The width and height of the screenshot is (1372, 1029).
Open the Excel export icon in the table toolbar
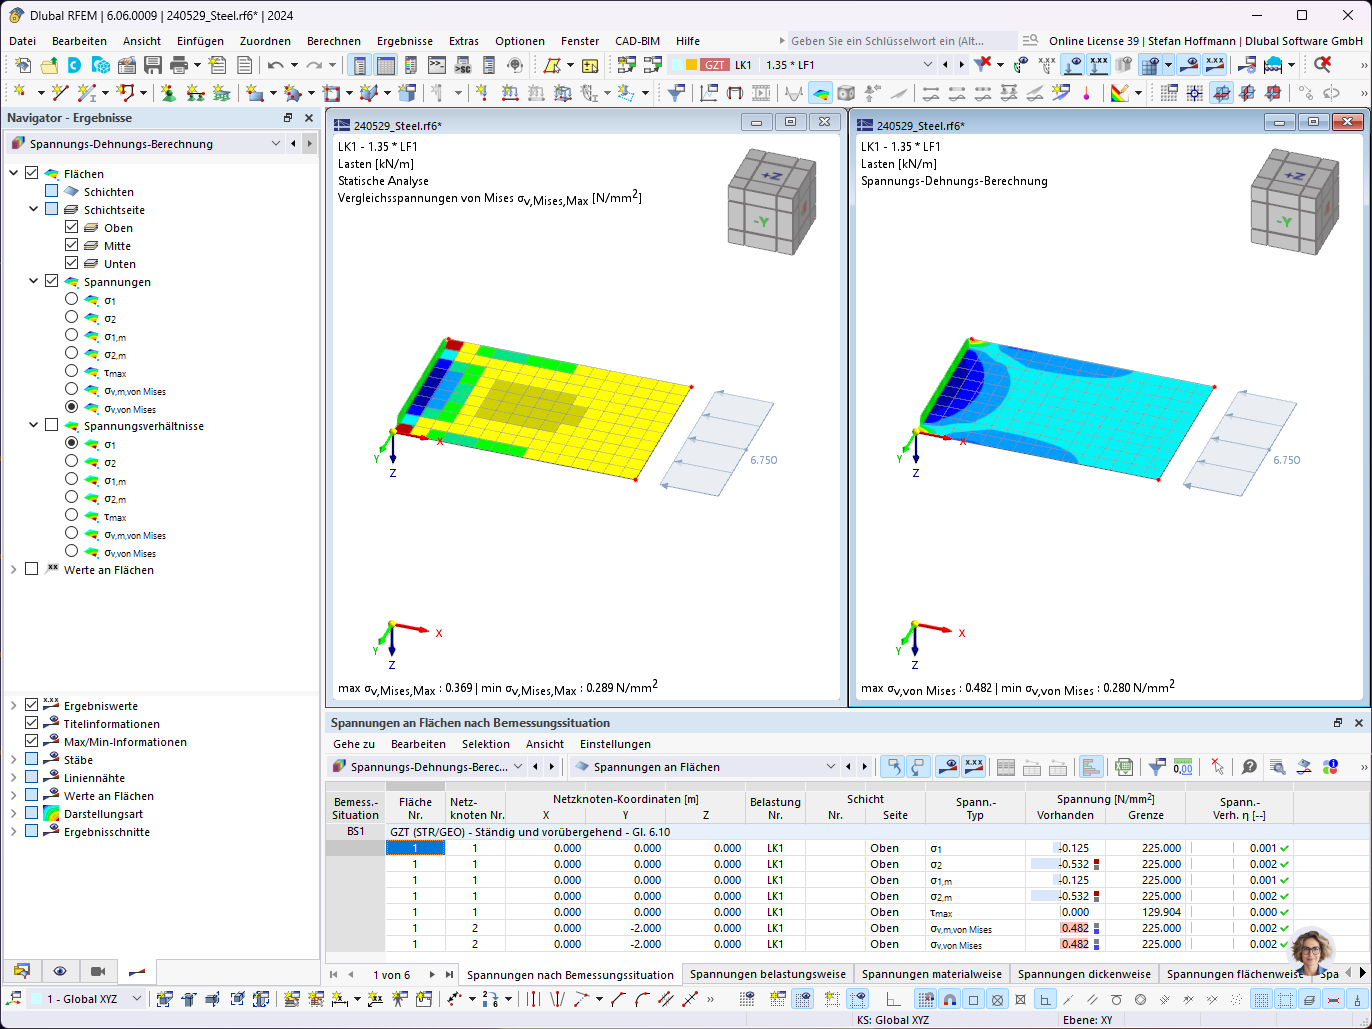pos(1122,766)
